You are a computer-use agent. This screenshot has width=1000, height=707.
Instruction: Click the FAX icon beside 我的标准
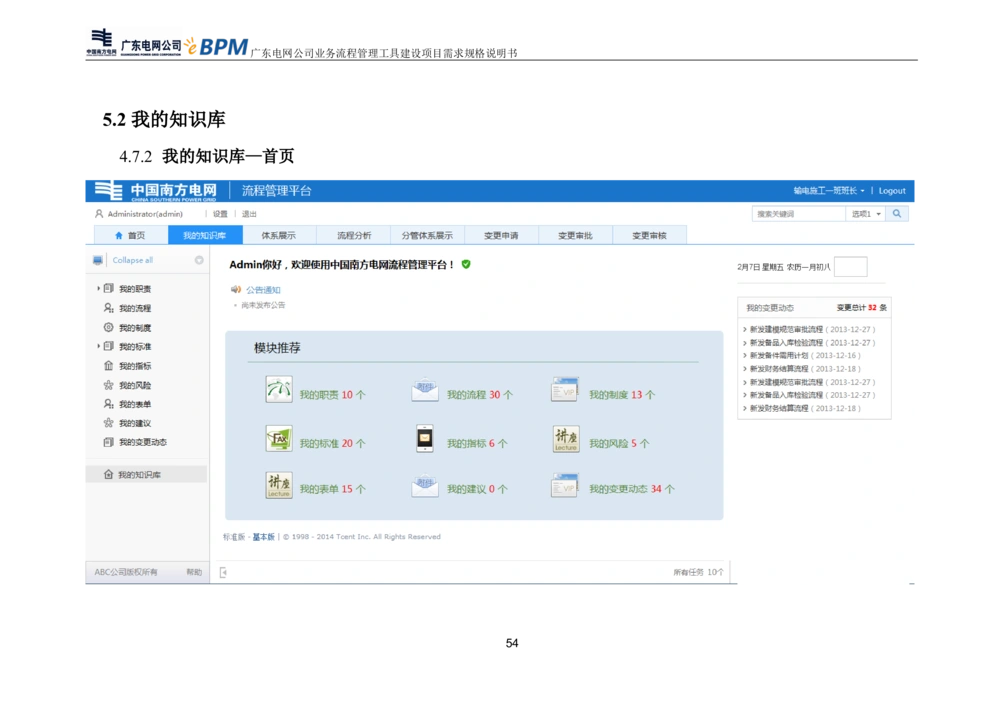click(279, 439)
